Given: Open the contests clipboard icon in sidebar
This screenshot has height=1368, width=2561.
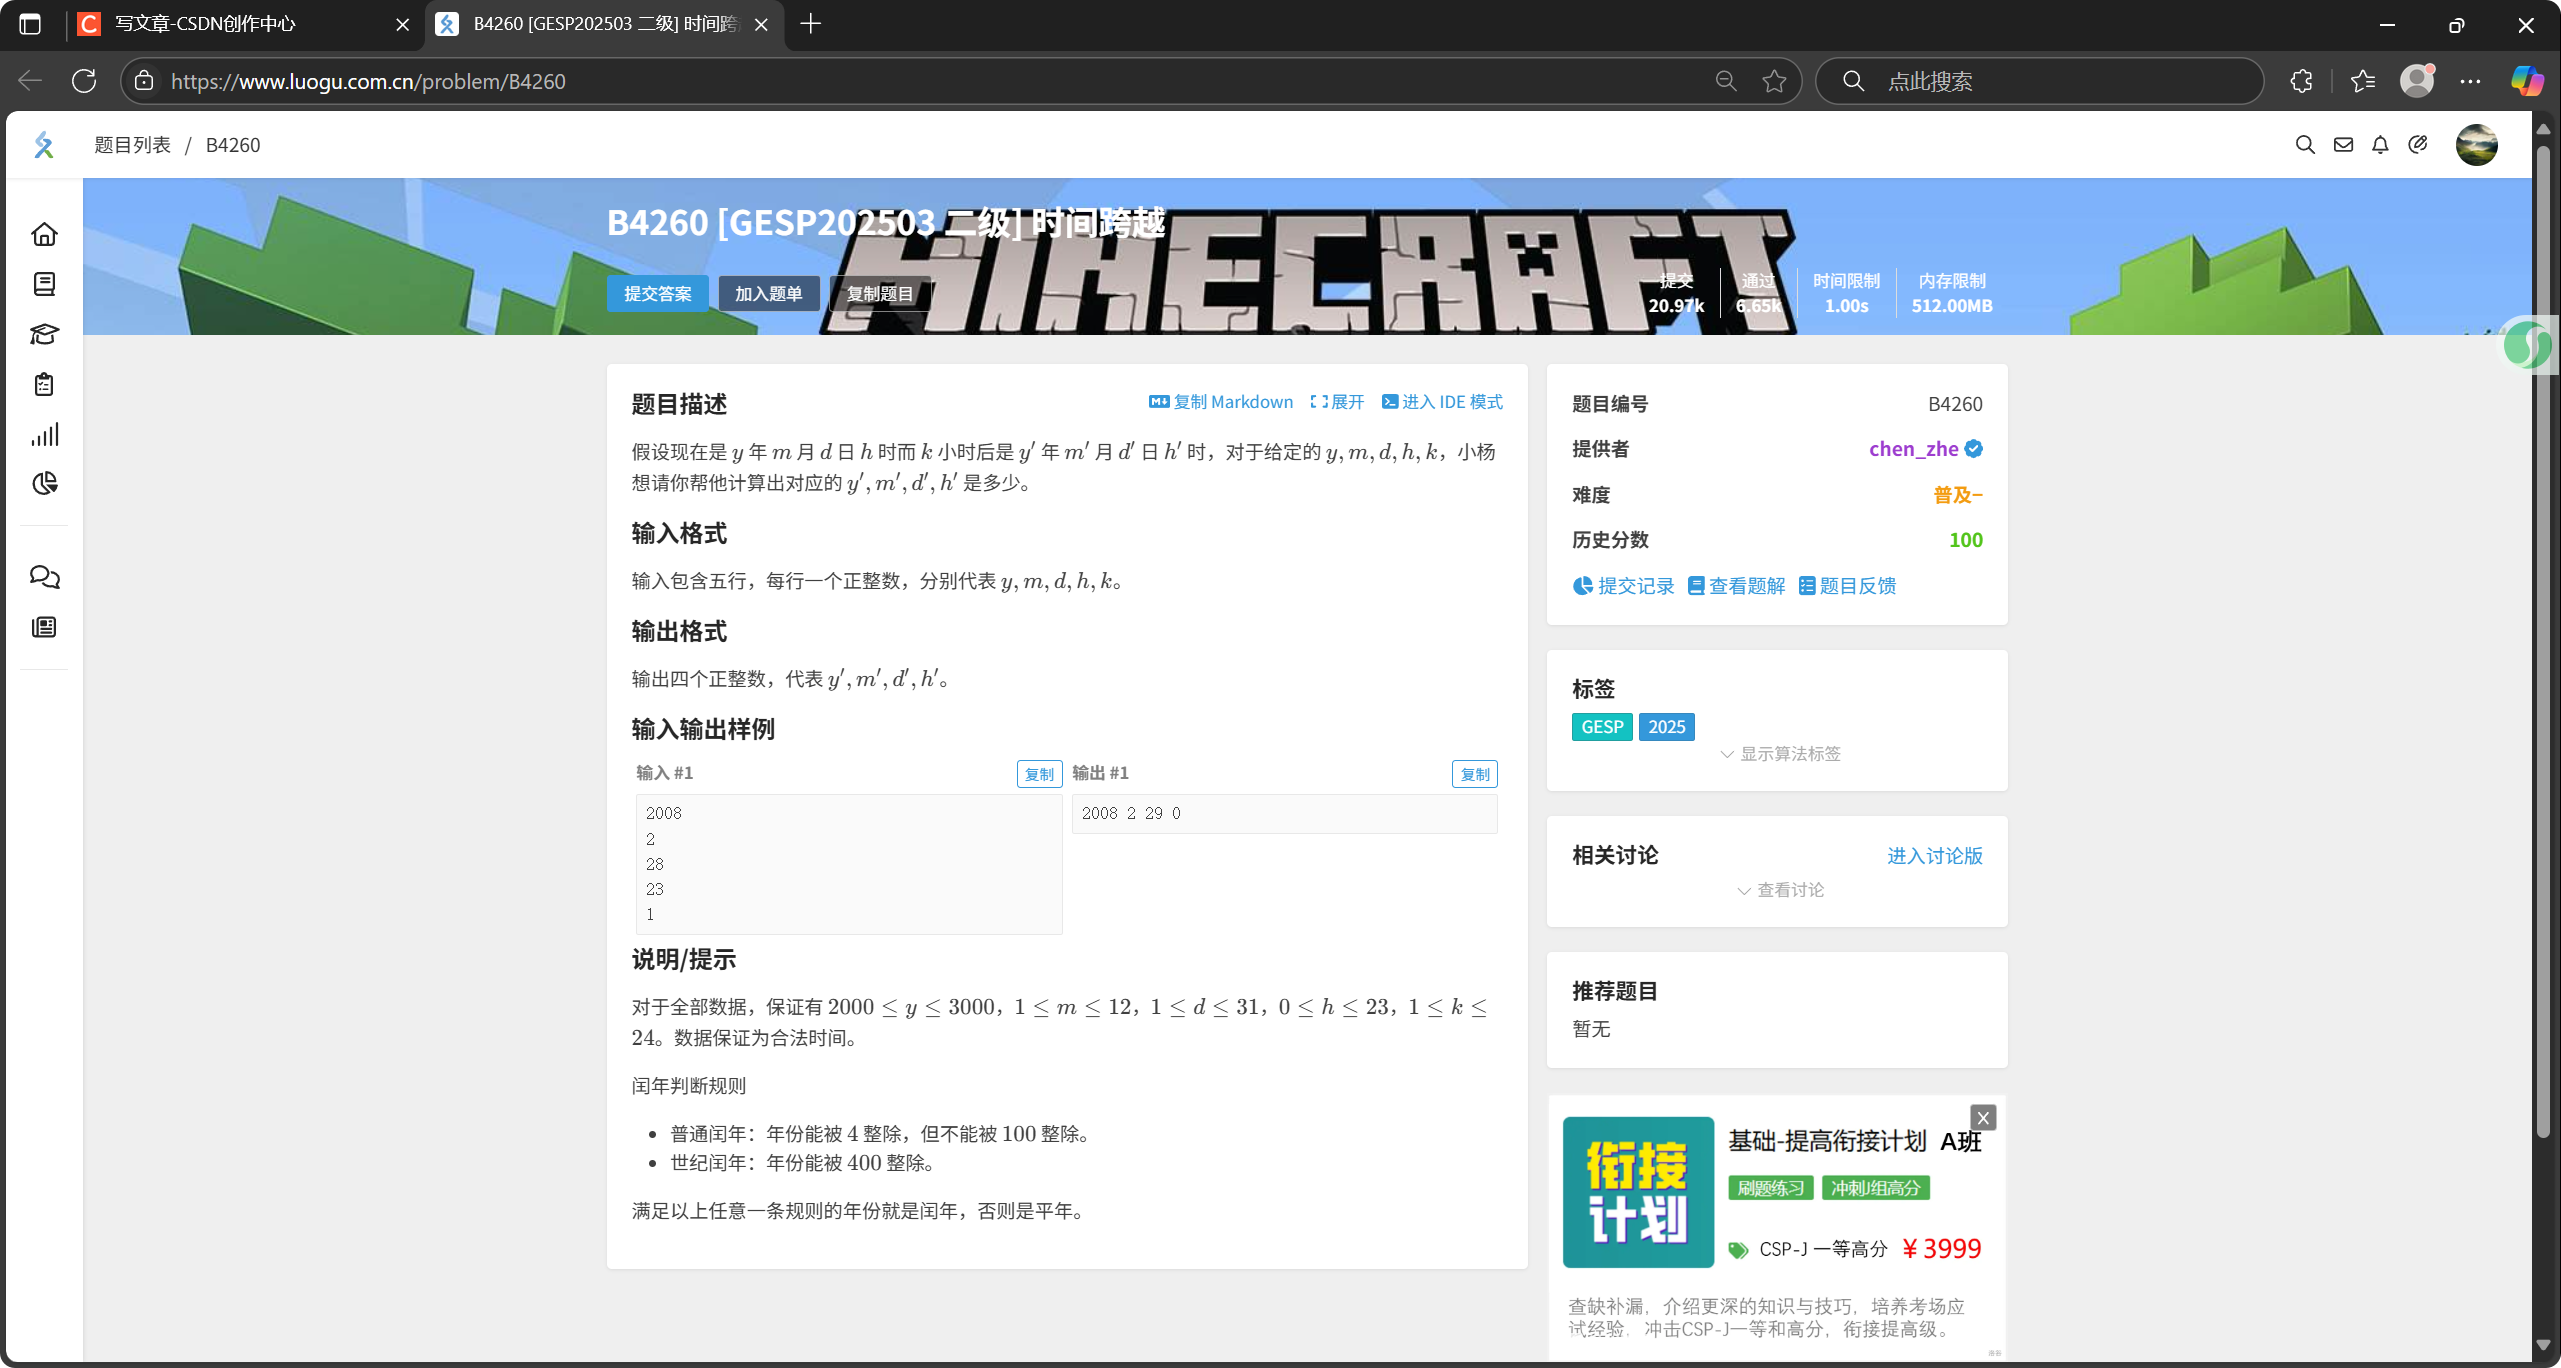Looking at the screenshot, I should pyautogui.click(x=44, y=384).
